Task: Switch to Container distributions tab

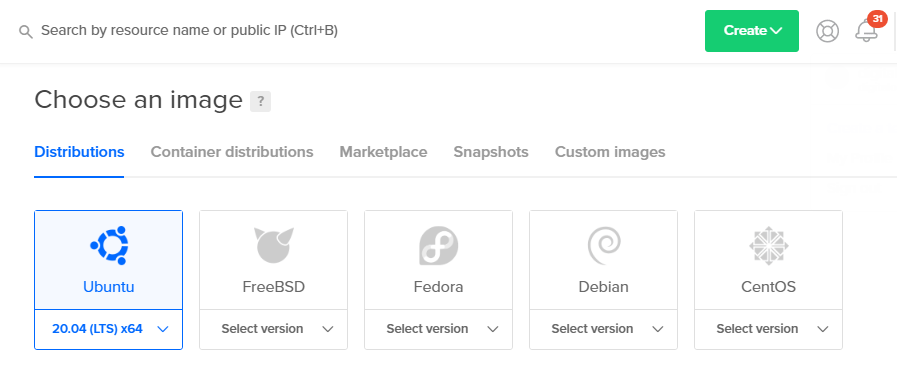Action: point(232,152)
